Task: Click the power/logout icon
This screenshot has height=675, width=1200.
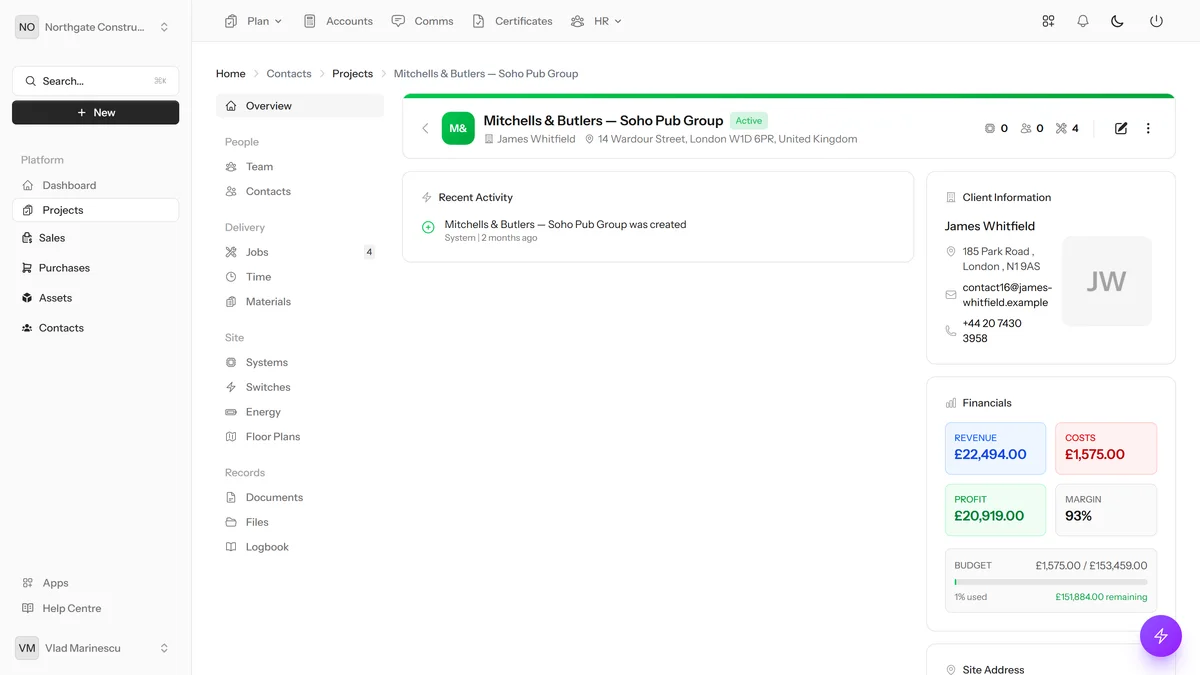Action: pos(1156,21)
